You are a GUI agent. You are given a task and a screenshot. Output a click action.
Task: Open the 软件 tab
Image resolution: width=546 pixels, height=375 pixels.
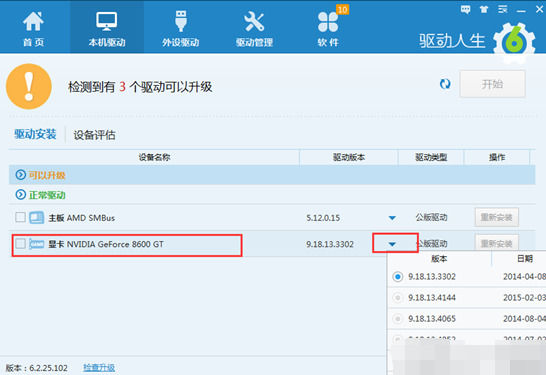tap(328, 28)
